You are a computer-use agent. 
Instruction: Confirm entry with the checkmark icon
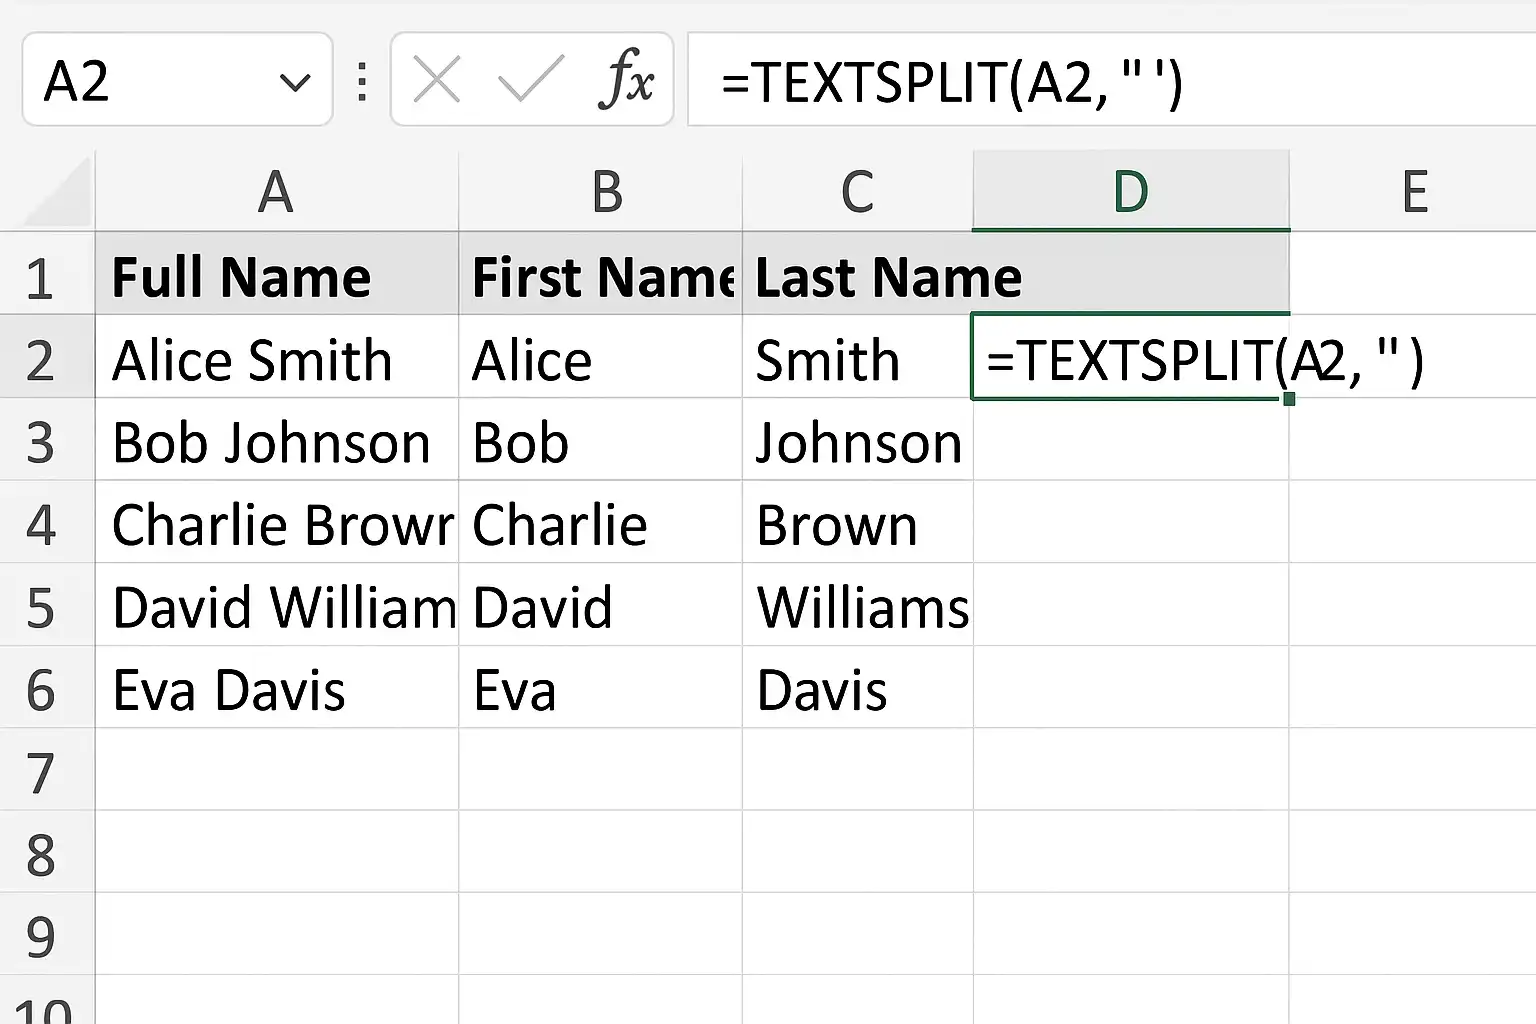coord(531,79)
